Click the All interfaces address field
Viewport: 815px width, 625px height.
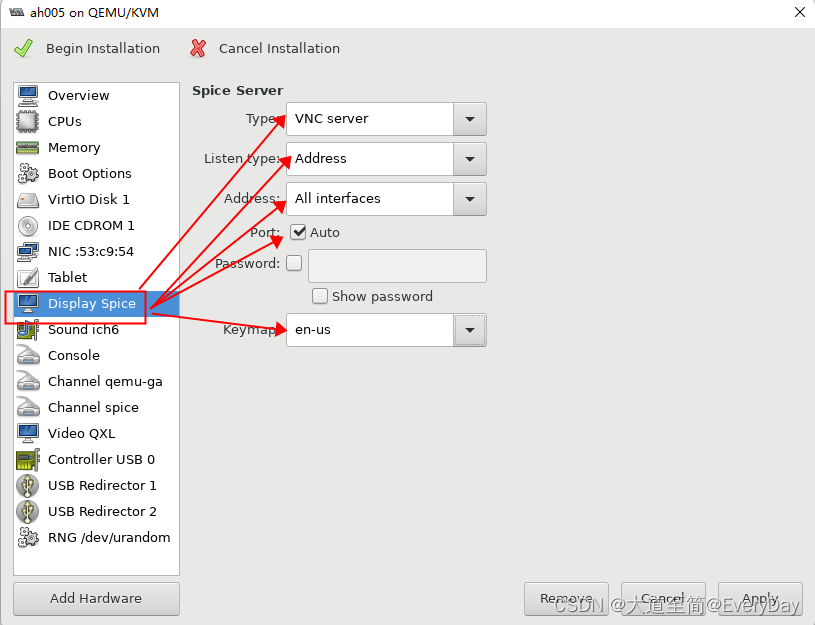coord(370,199)
